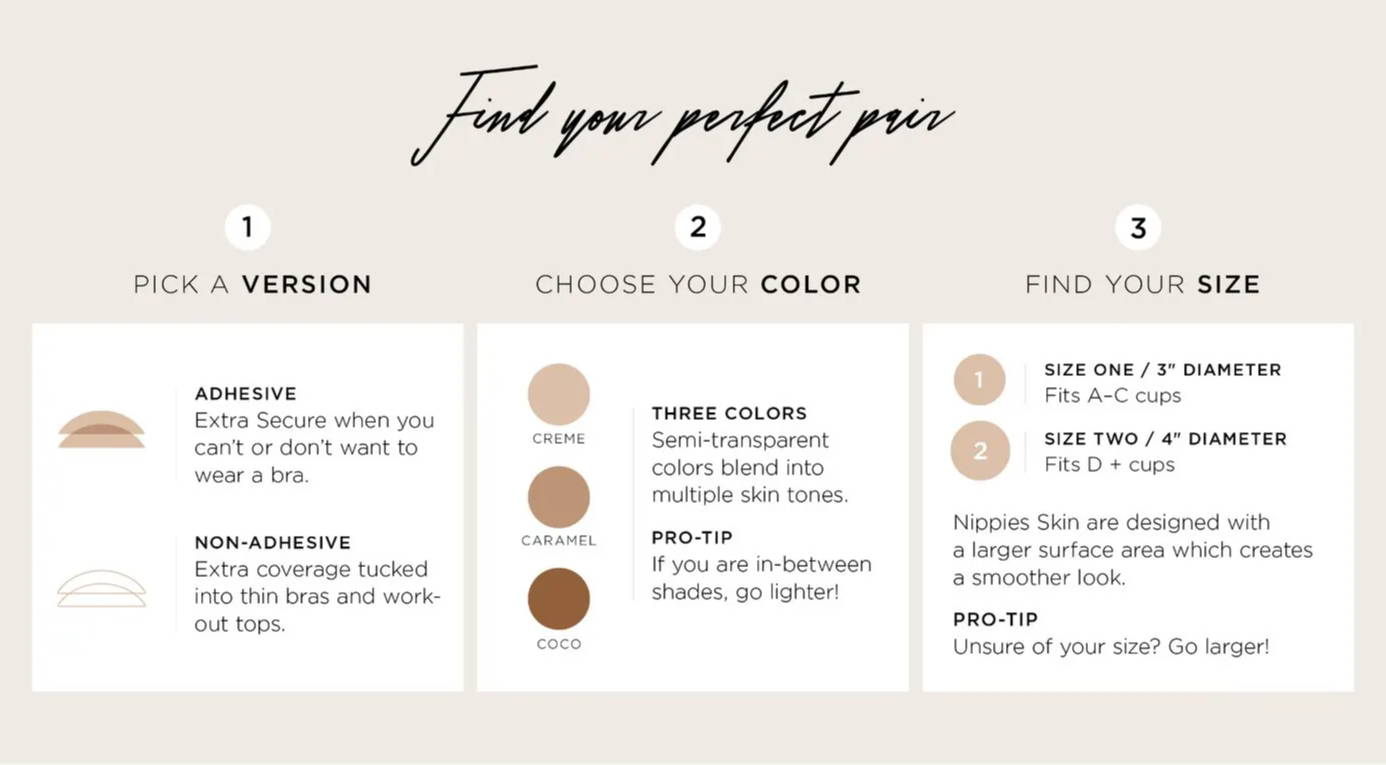Click the THREE COLORS heading
Screen dimensions: 1386x765
coord(729,413)
